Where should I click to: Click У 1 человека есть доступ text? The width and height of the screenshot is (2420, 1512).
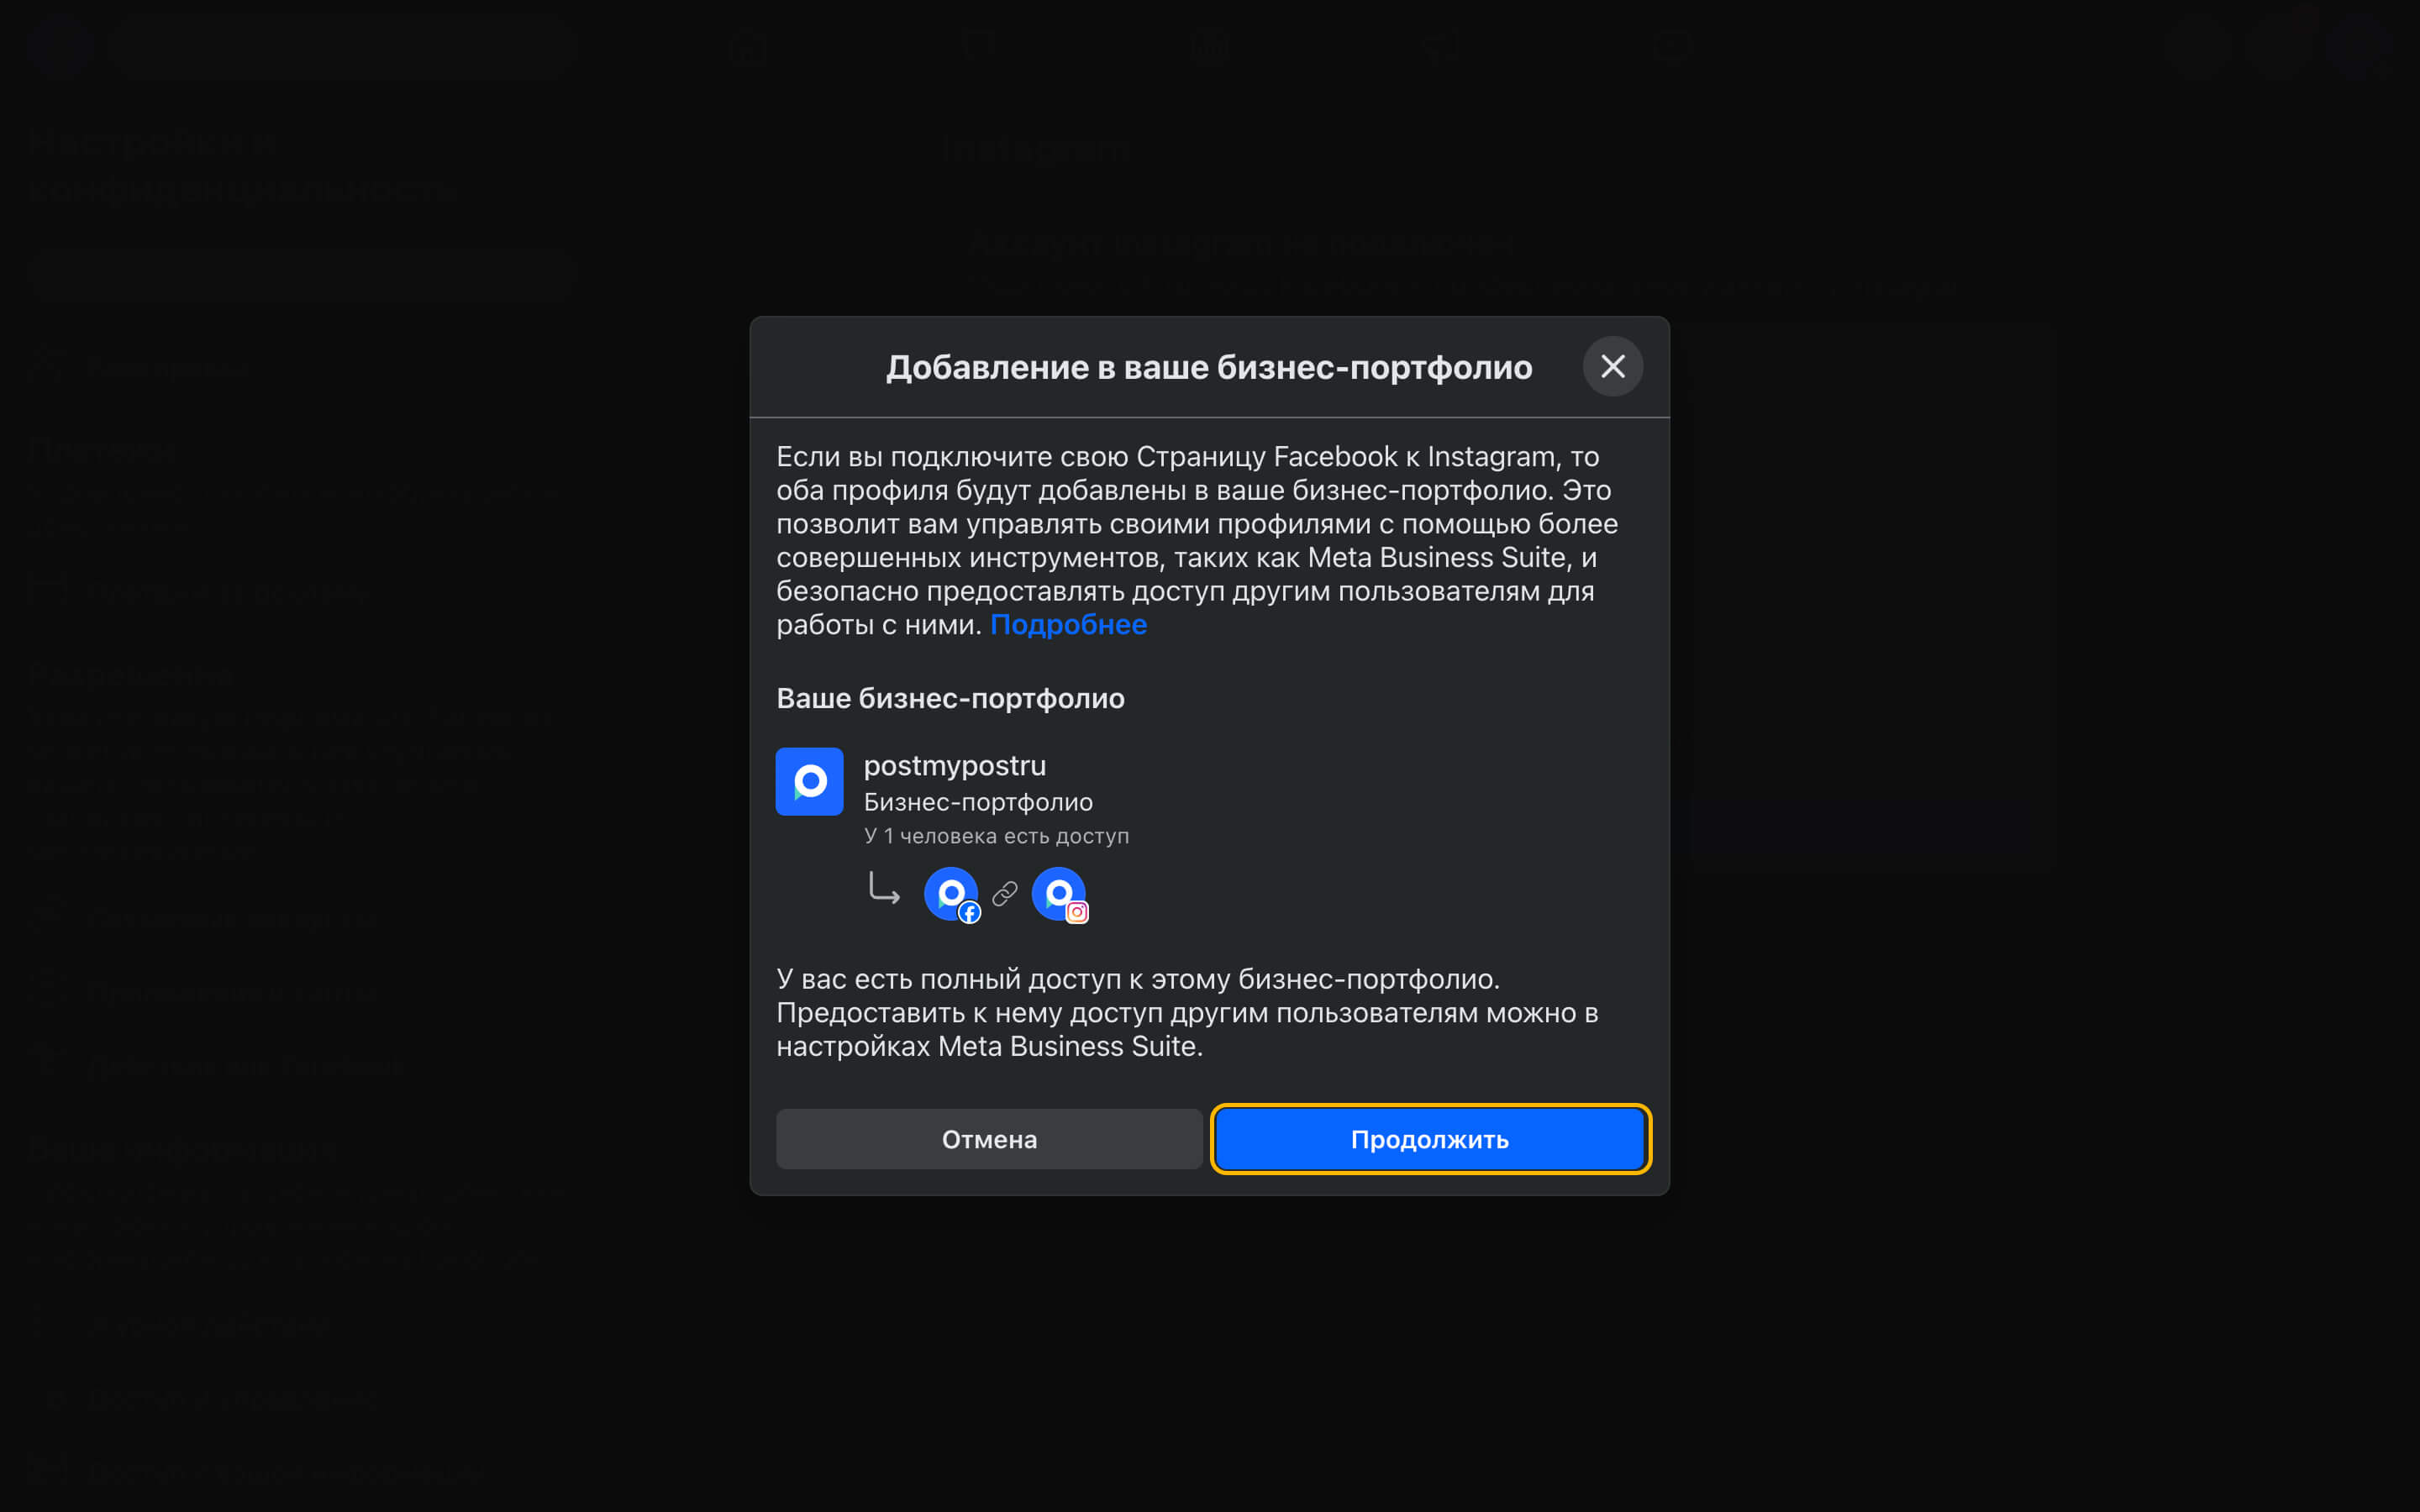[996, 836]
